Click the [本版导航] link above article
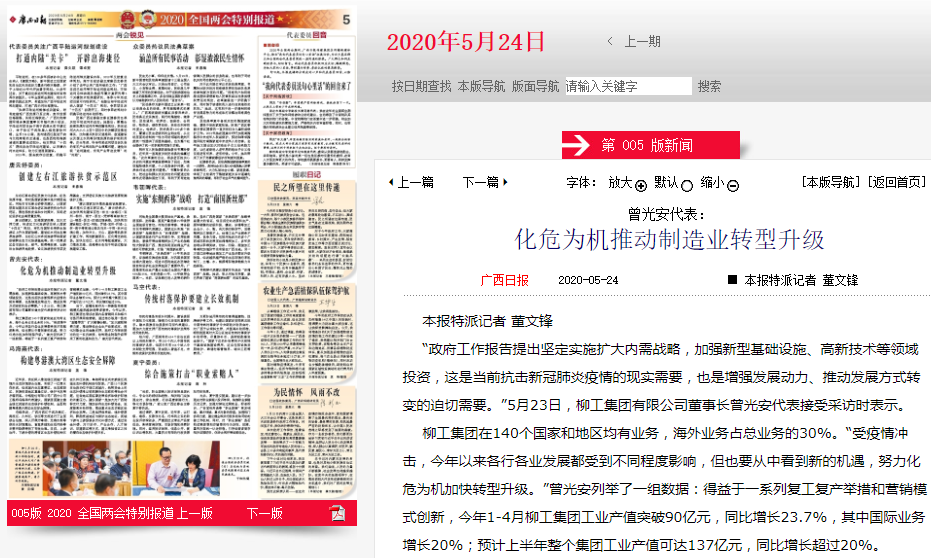The image size is (931, 558). (x=830, y=182)
